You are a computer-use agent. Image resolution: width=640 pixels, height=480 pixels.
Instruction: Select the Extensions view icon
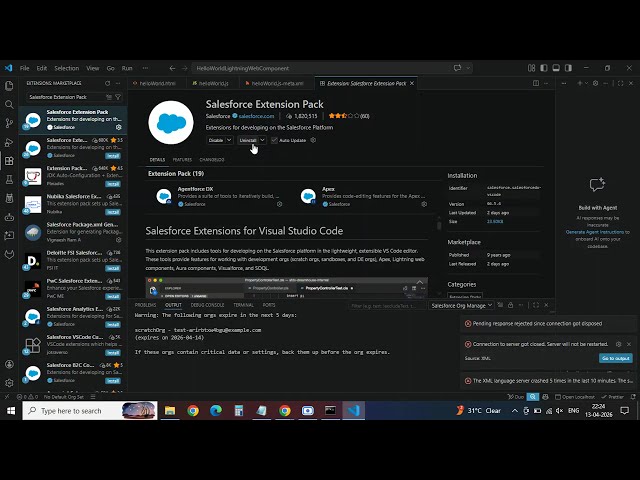point(9,161)
